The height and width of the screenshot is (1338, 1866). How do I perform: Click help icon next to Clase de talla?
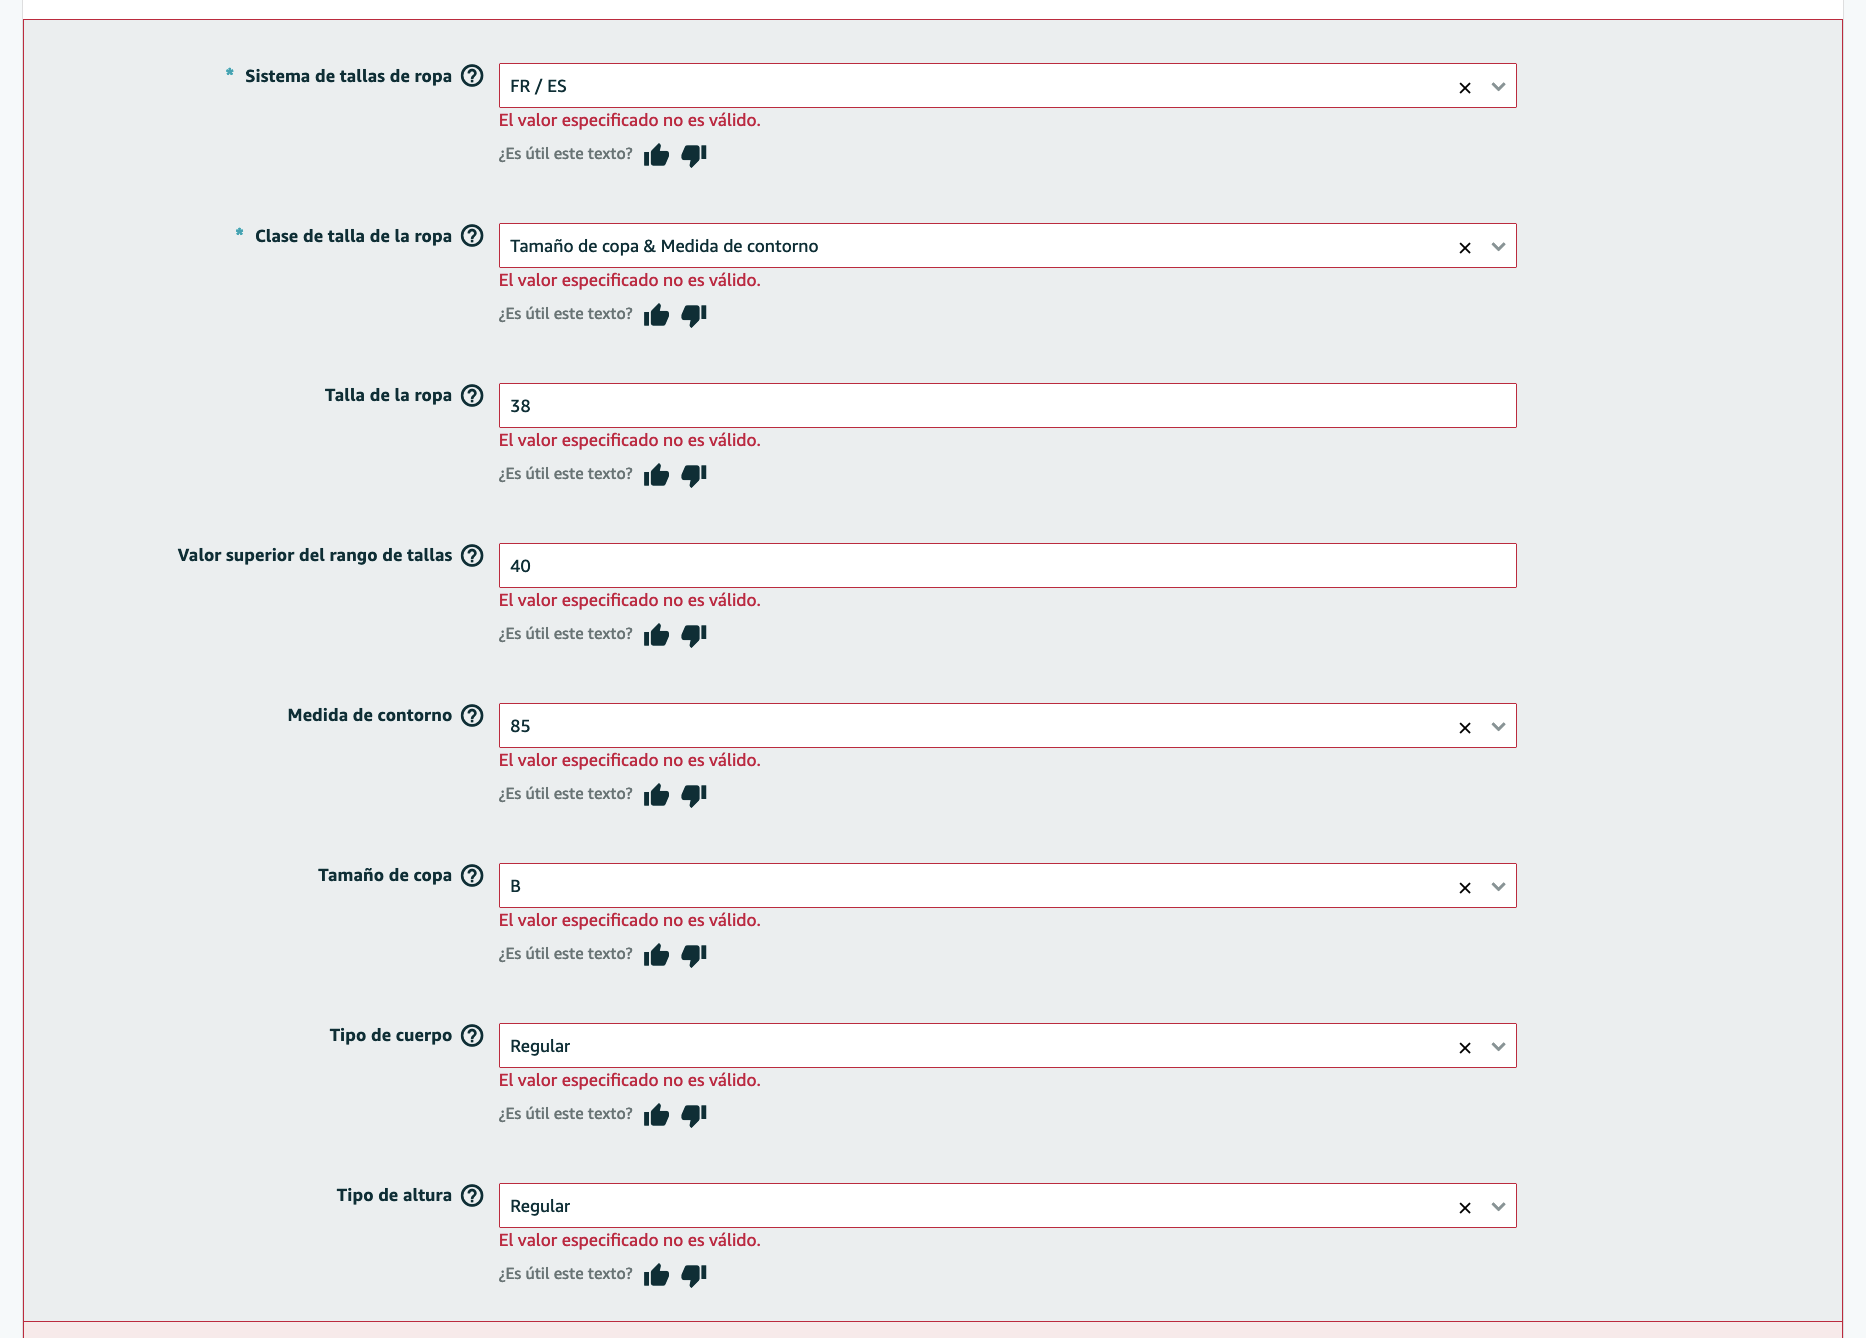pos(472,236)
